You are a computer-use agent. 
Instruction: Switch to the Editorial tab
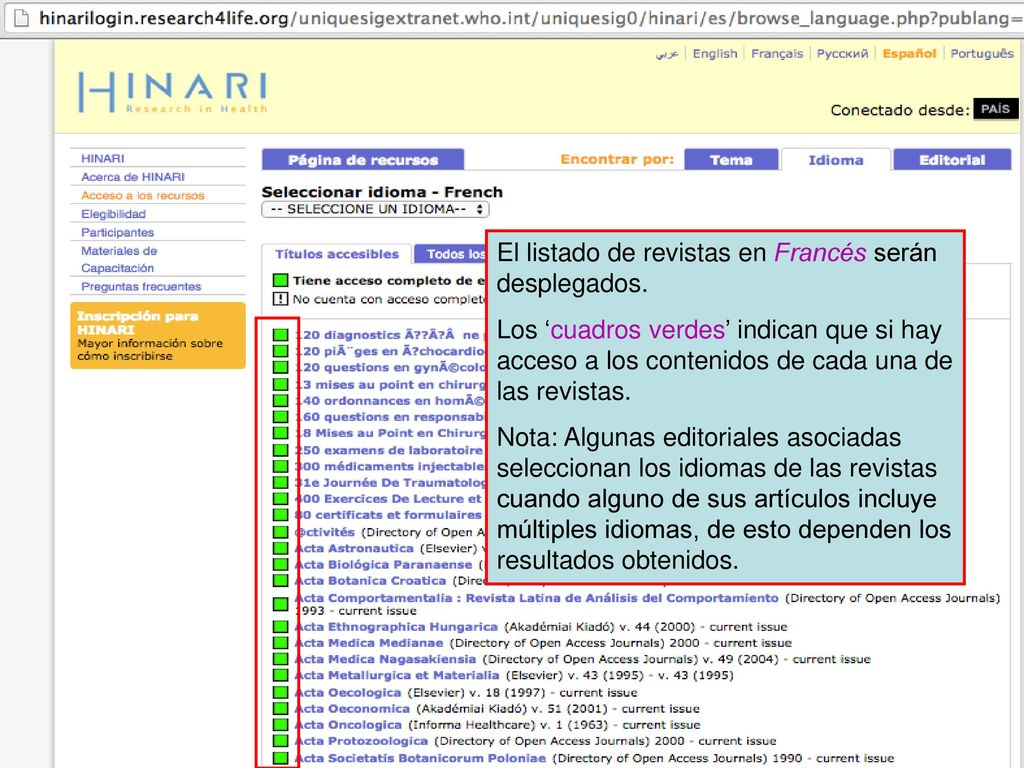click(952, 159)
